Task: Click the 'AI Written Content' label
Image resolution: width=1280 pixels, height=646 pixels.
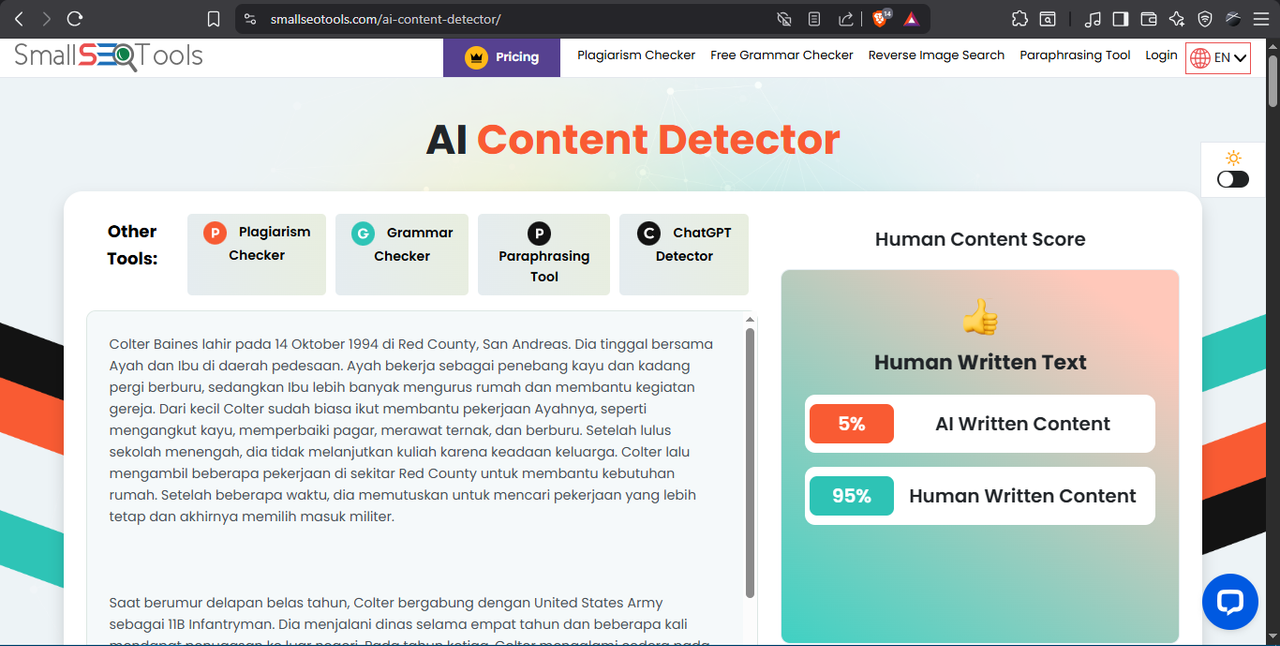Action: 1022,424
